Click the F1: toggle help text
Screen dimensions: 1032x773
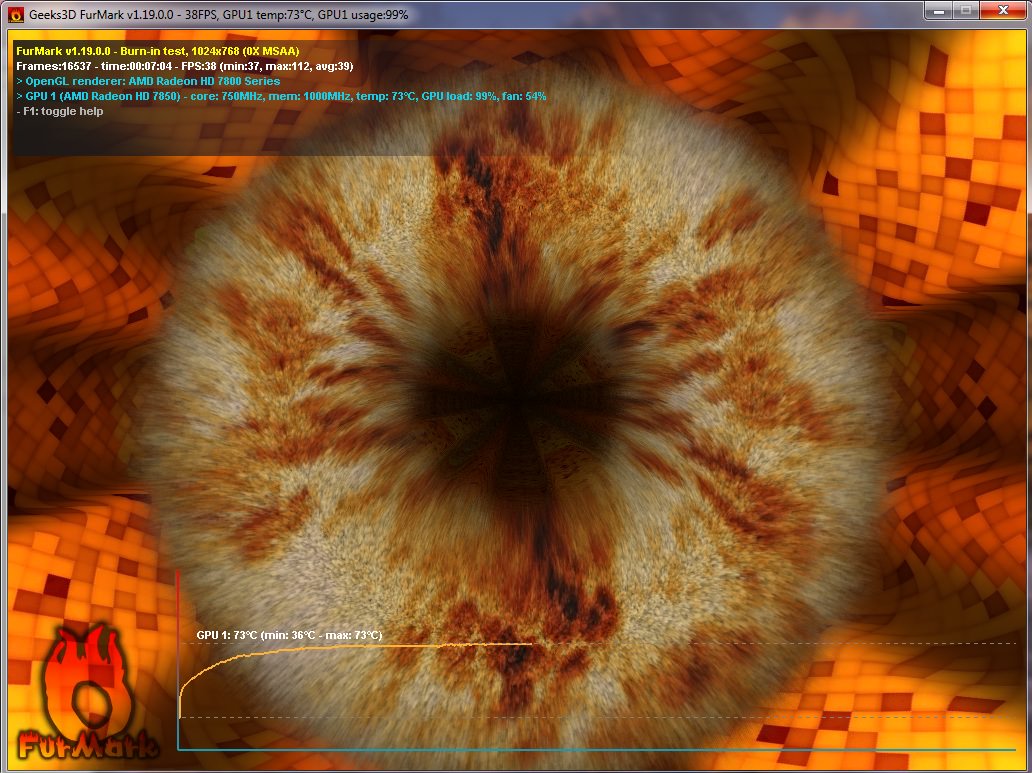[x=60, y=111]
